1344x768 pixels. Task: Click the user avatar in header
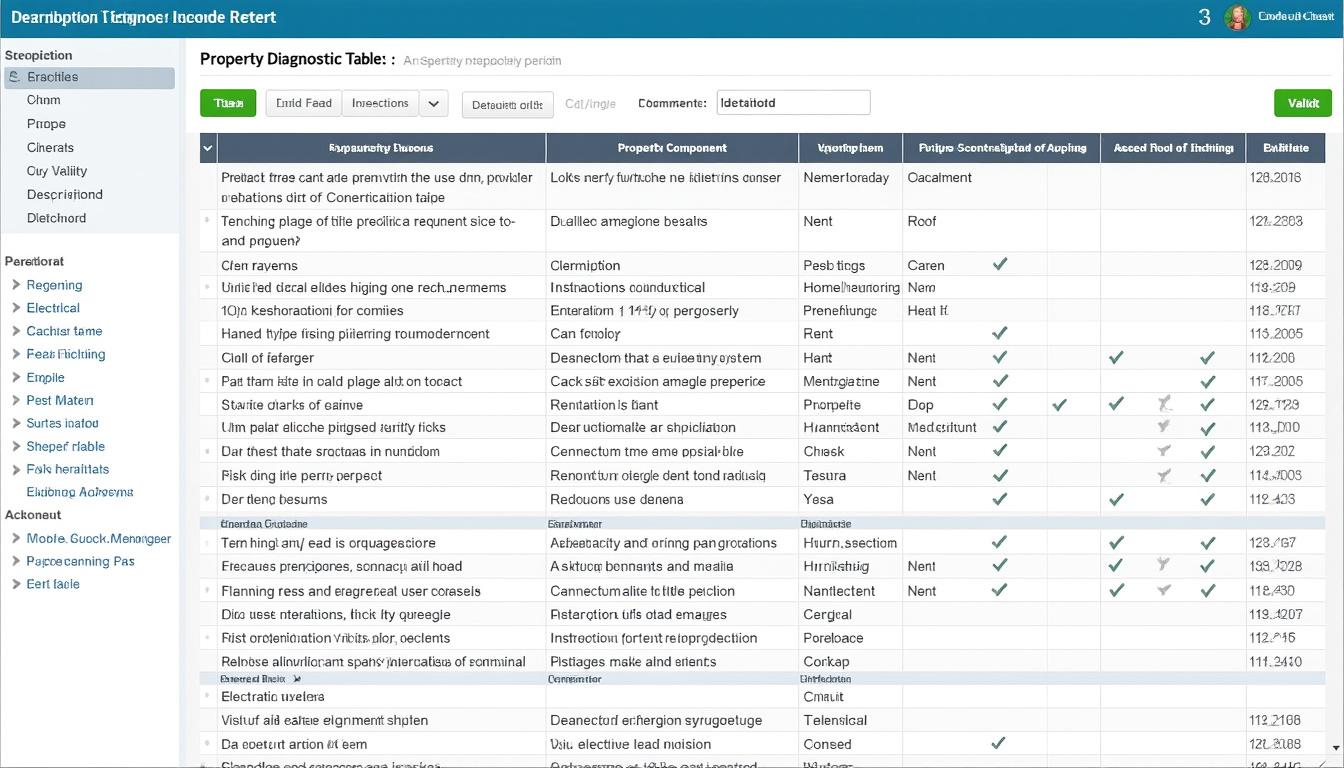pyautogui.click(x=1237, y=17)
